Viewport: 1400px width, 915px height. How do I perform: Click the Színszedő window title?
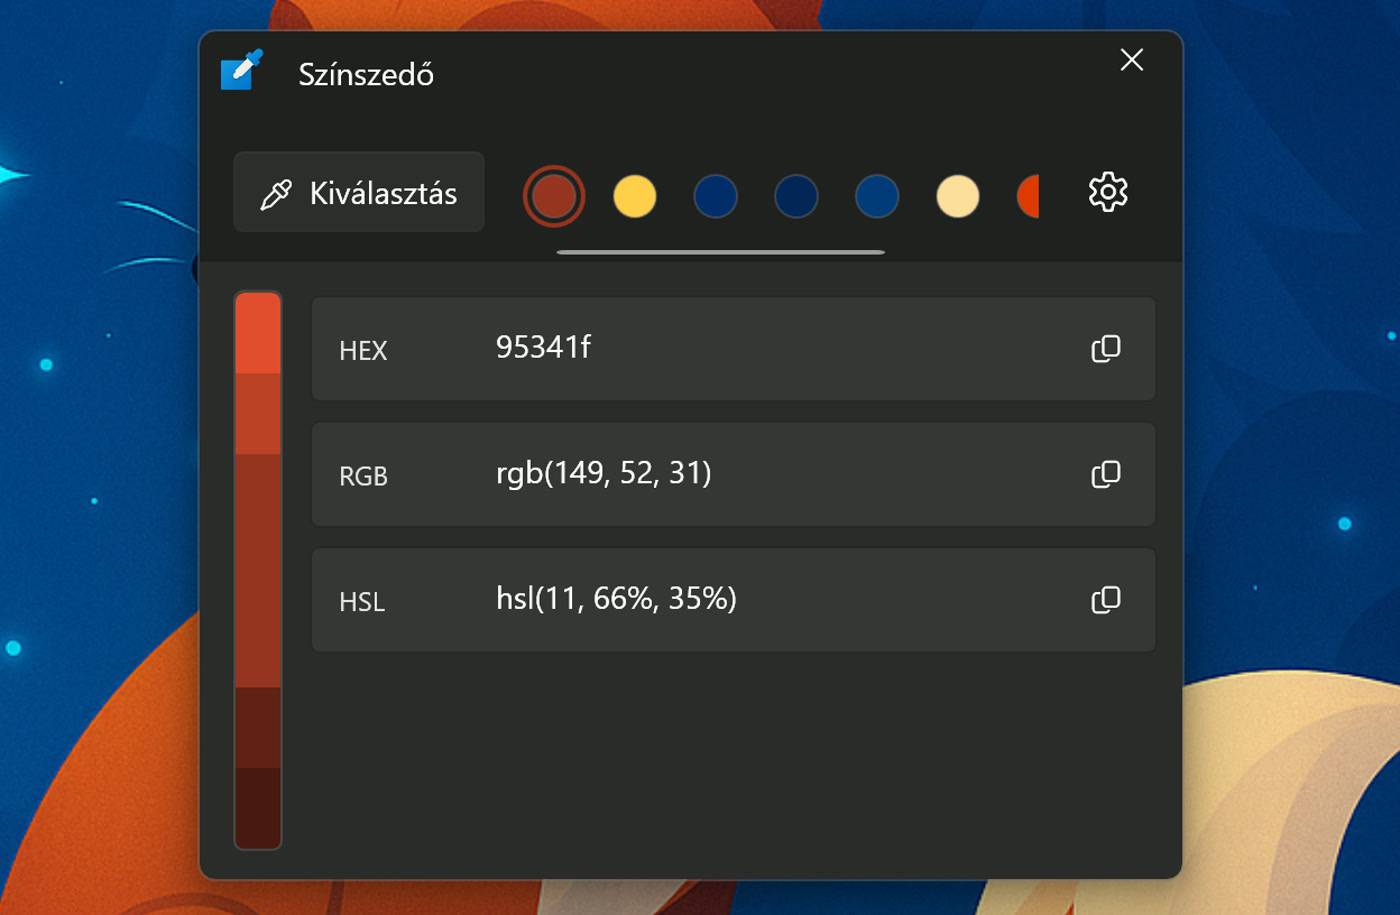366,75
